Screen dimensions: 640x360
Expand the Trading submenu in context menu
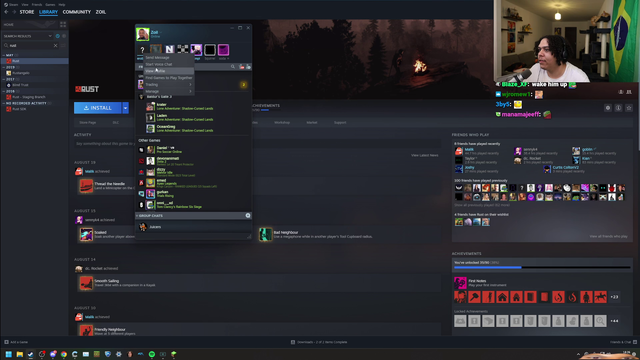[169, 84]
